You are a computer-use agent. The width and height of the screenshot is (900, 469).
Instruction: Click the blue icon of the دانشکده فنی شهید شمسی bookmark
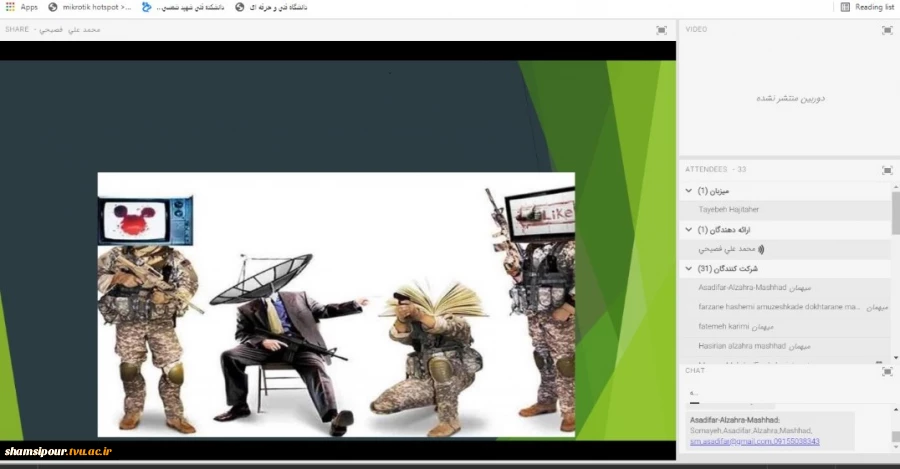click(147, 7)
